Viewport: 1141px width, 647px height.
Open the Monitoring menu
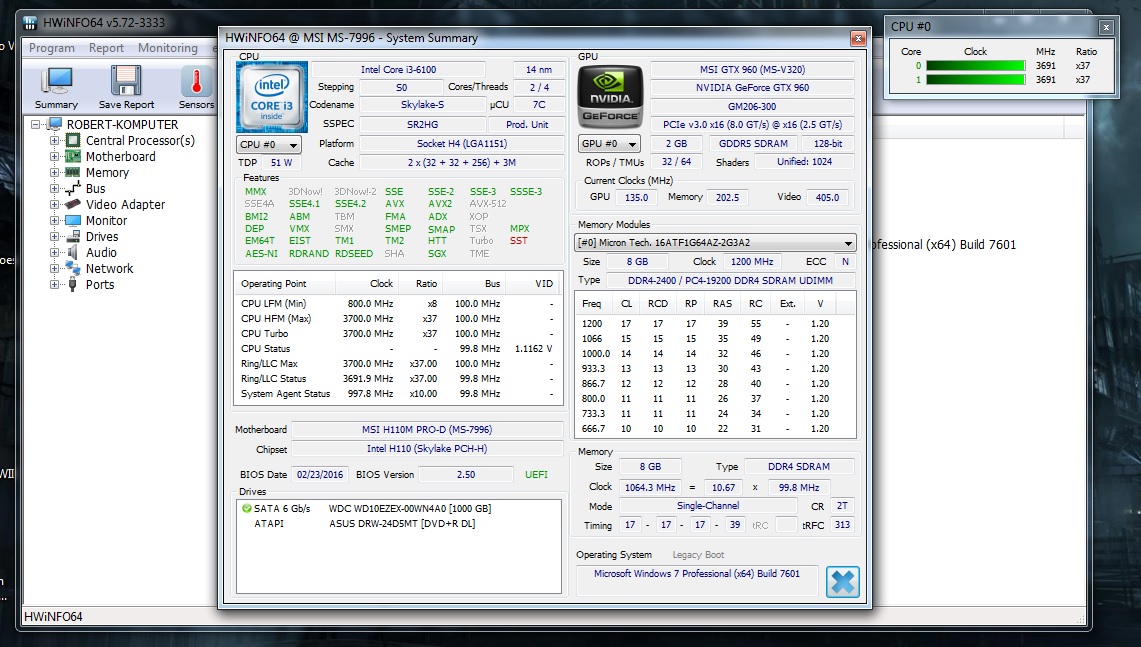167,48
